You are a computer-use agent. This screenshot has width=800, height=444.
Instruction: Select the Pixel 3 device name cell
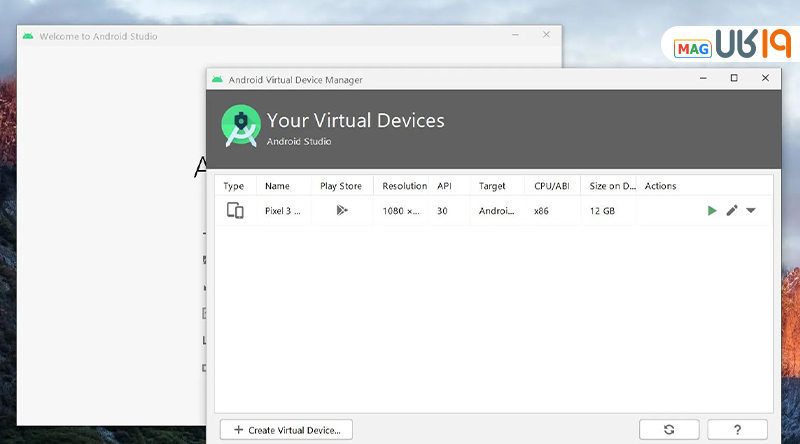pyautogui.click(x=283, y=211)
